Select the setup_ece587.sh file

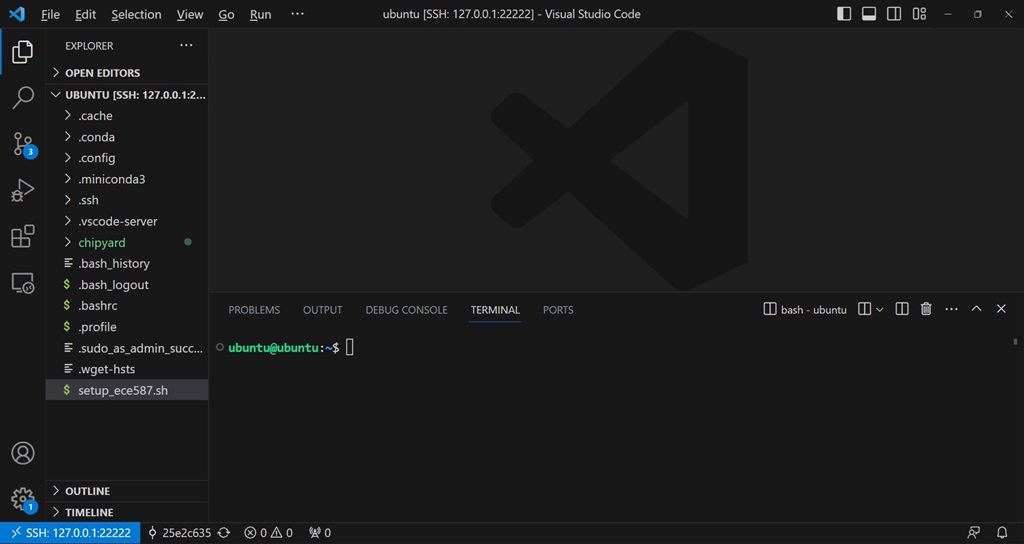(127, 390)
